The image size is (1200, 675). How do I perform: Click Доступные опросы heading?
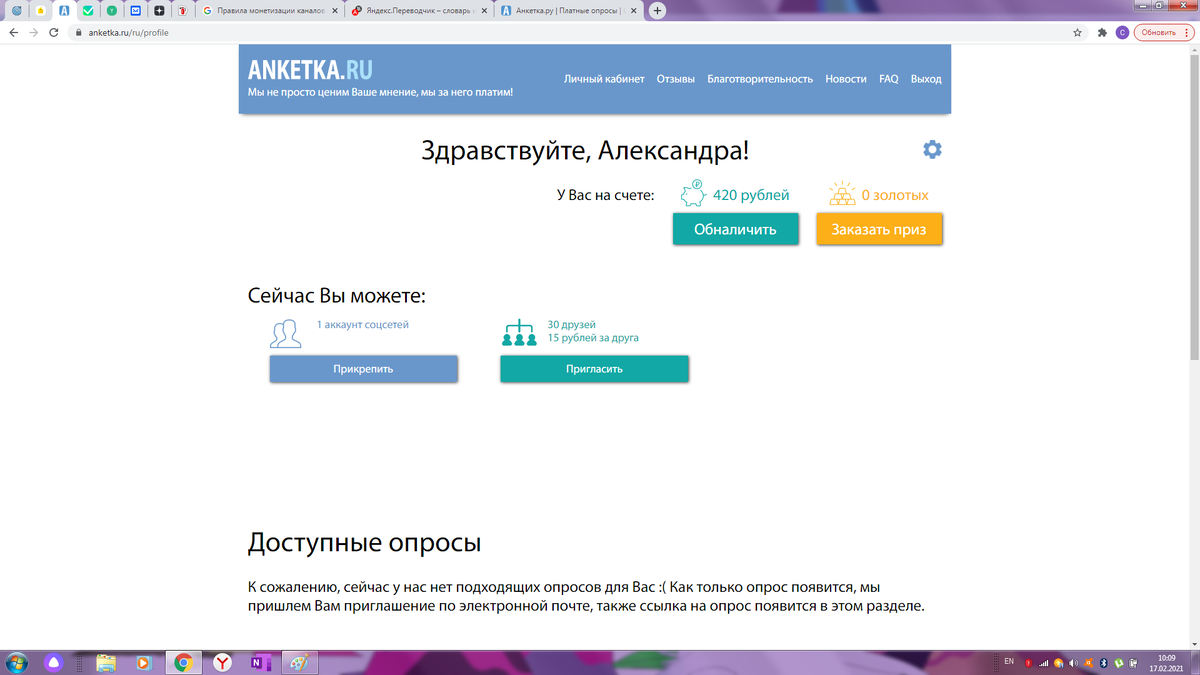click(364, 543)
